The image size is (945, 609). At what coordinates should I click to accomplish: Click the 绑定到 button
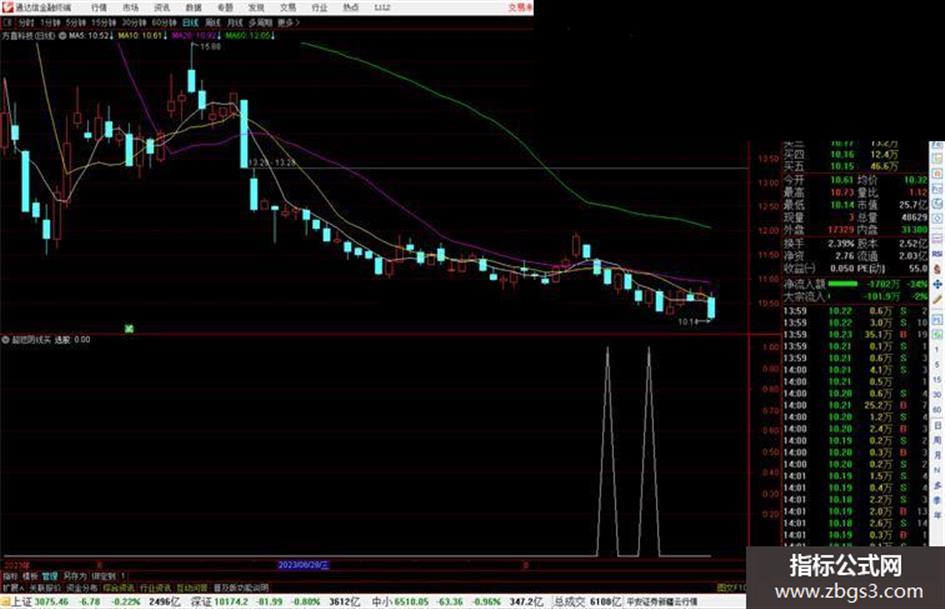click(103, 576)
